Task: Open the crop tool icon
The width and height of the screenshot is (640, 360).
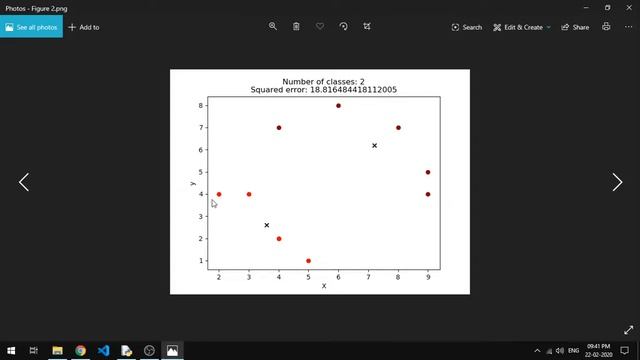Action: point(367,27)
